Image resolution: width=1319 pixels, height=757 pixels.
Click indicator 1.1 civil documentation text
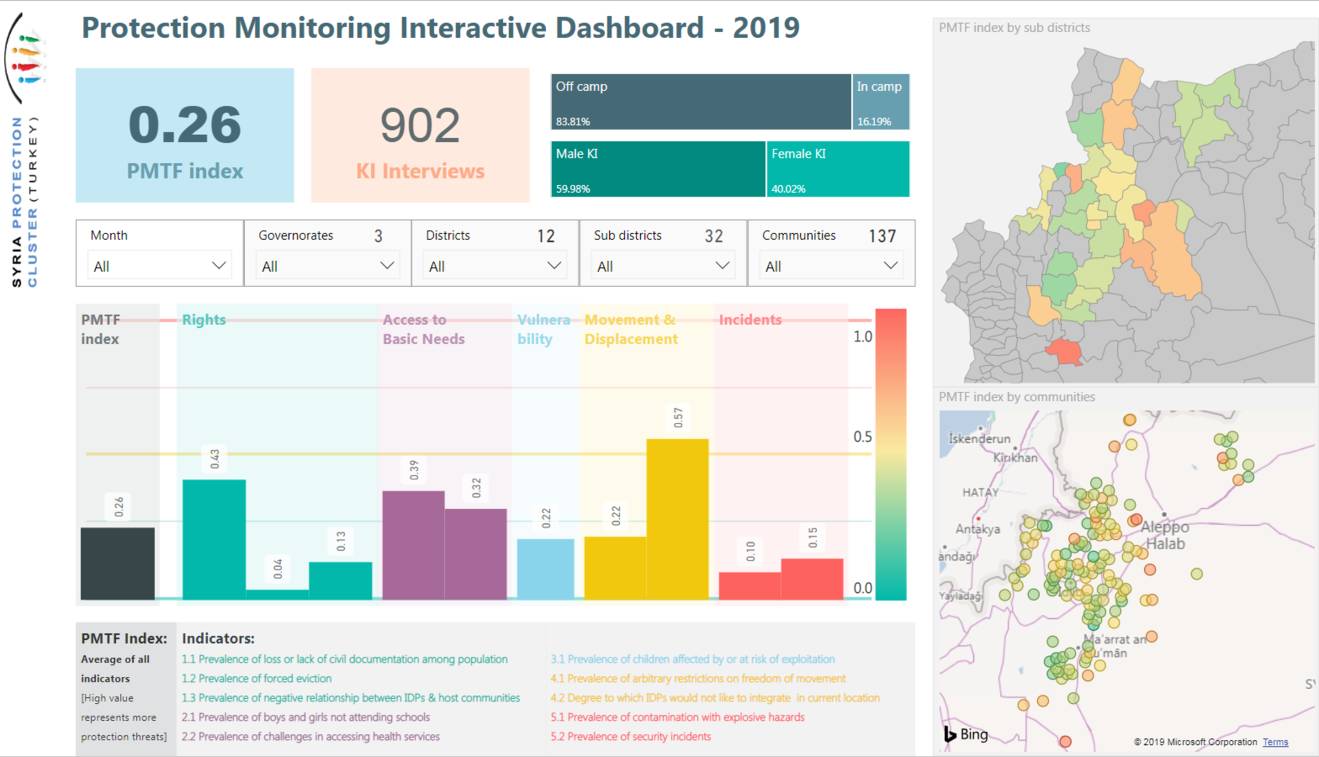[x=345, y=660]
